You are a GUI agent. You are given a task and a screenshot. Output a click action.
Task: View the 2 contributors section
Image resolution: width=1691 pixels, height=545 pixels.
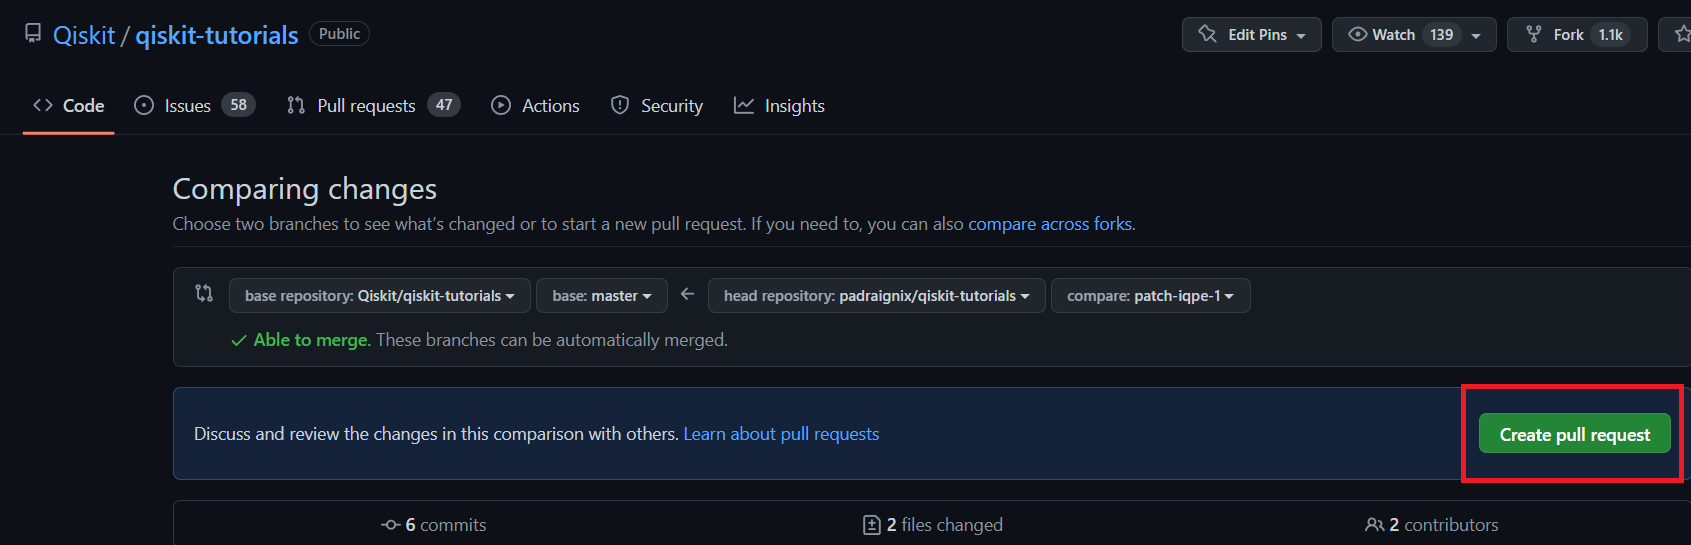(1432, 525)
